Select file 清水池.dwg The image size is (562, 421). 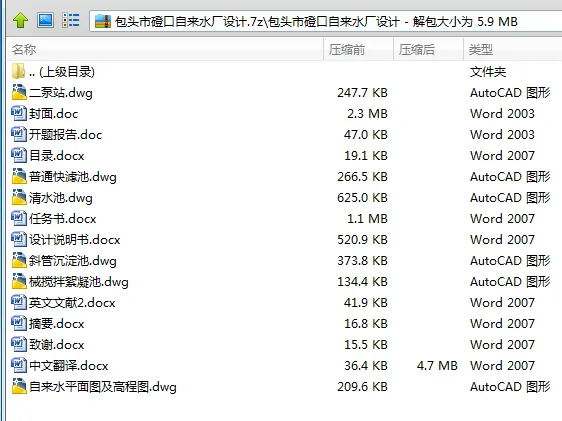click(61, 198)
